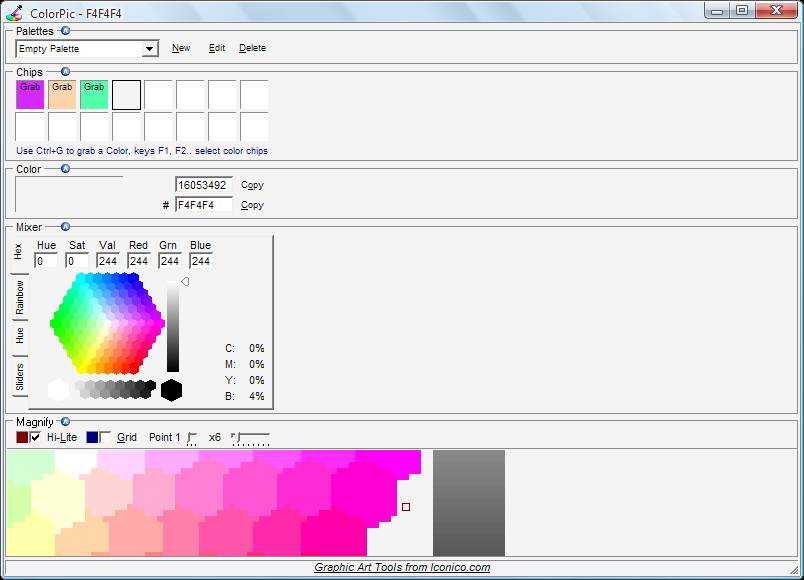The image size is (804, 580).
Task: Collapse the Mixer section arrow
Action: click(x=65, y=227)
